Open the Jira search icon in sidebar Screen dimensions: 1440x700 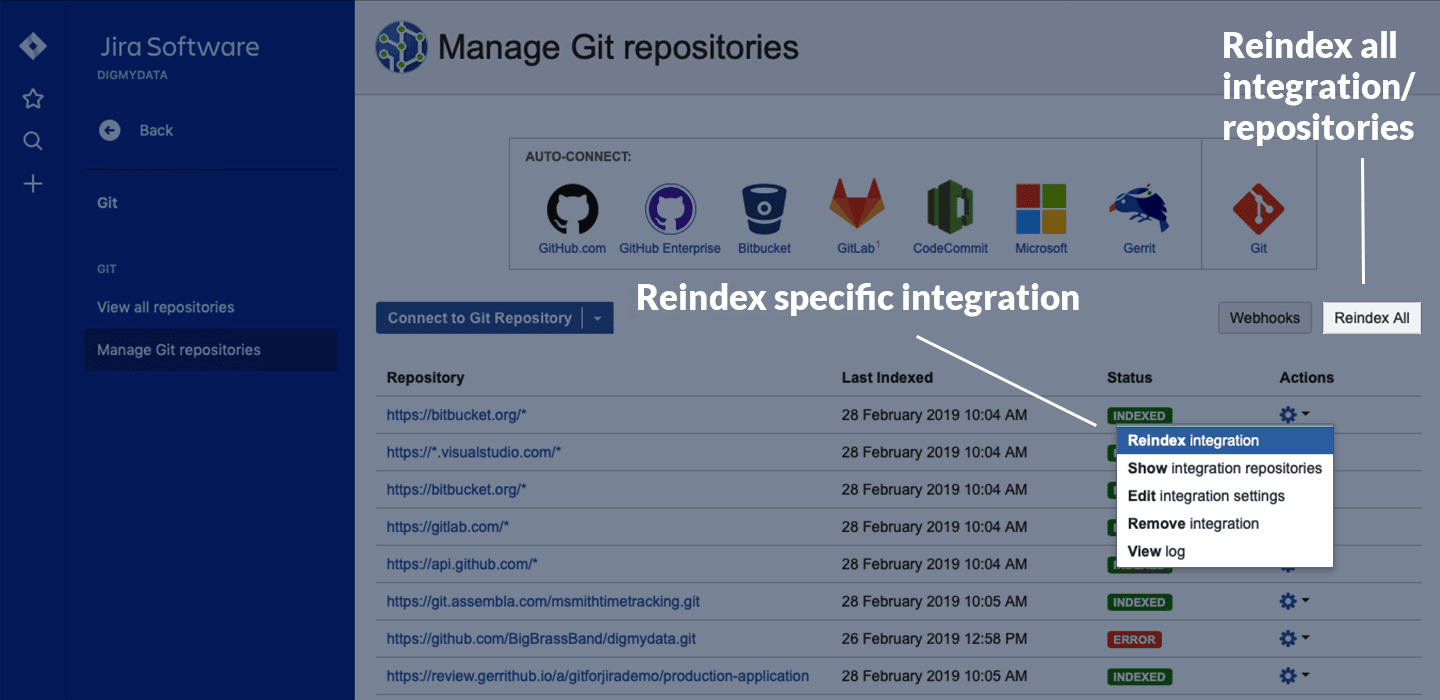[x=33, y=141]
